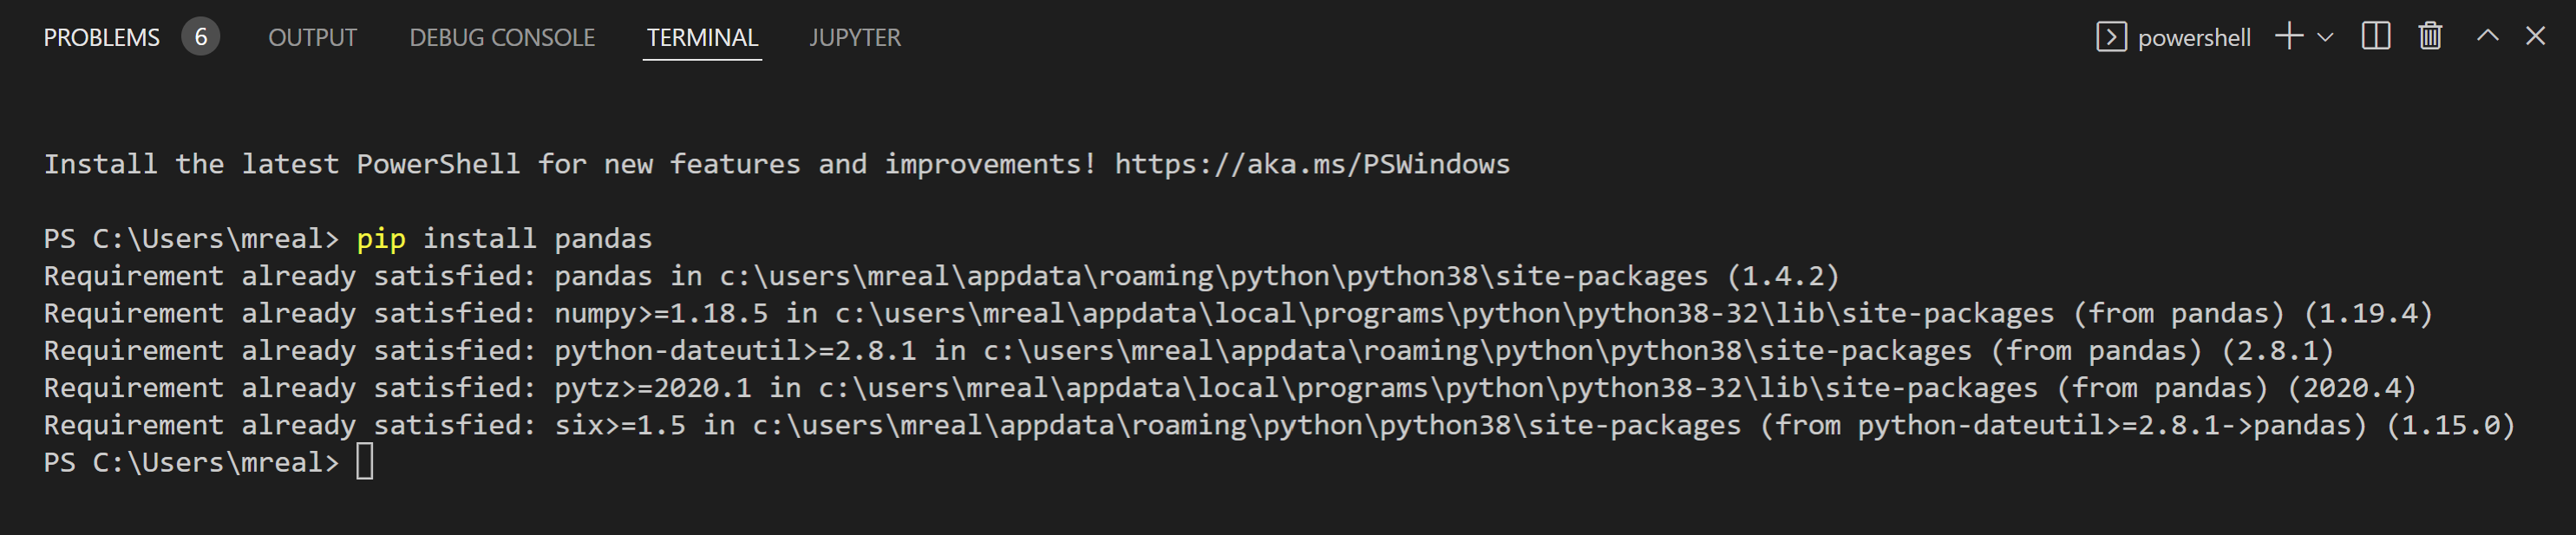The height and width of the screenshot is (535, 2576).
Task: Click the problems count badge showing 6
Action: (200, 38)
